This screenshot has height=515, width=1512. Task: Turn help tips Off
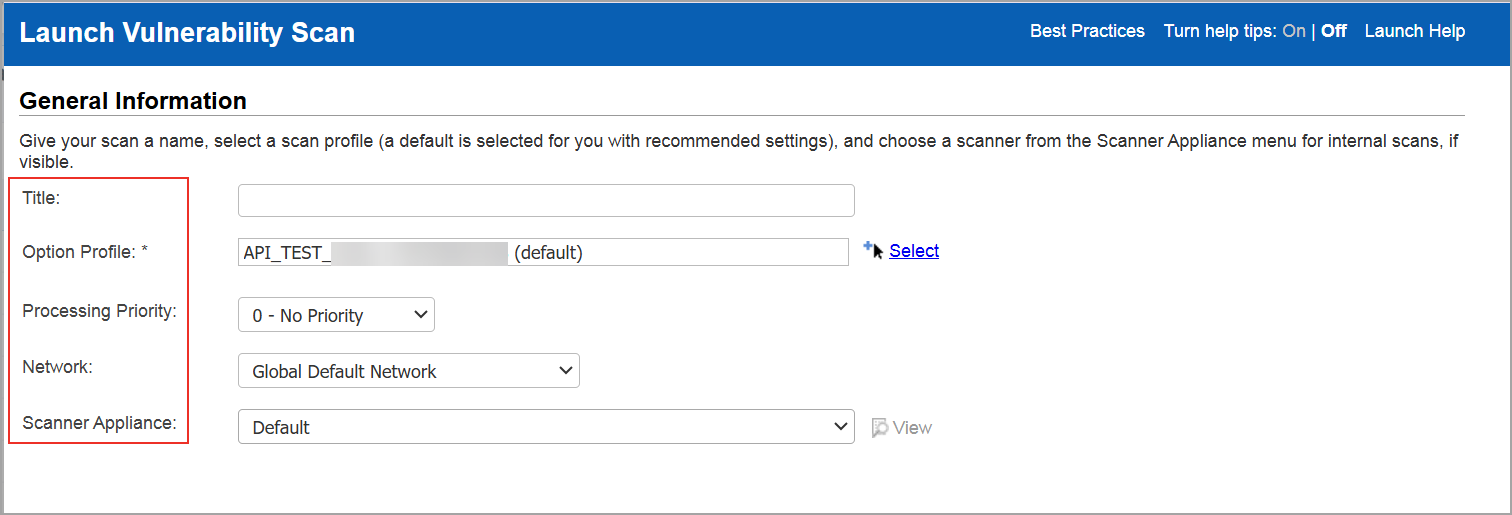pyautogui.click(x=1334, y=31)
